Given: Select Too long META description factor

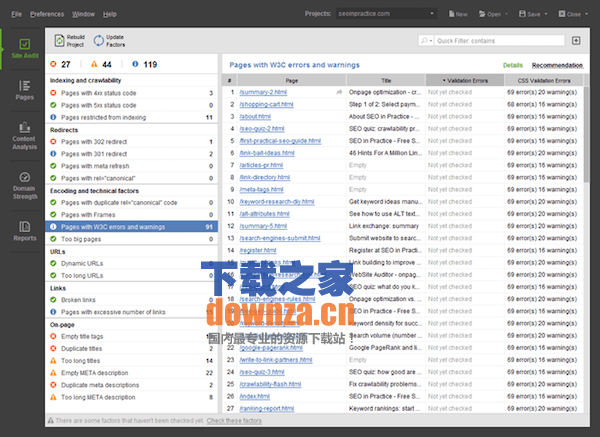Looking at the screenshot, I should click(131, 397).
